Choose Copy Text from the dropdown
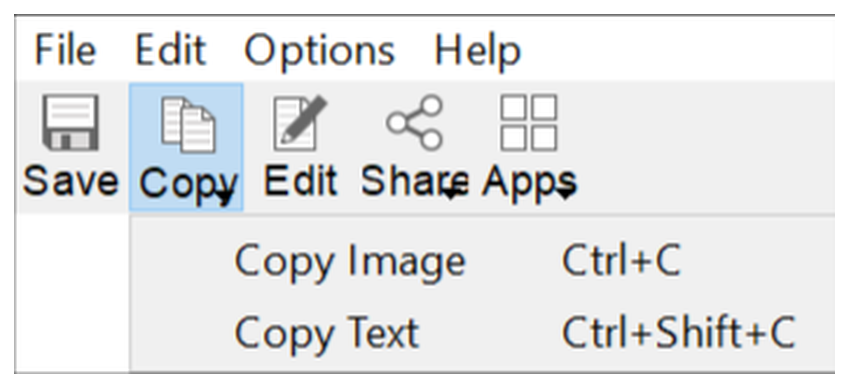 point(327,333)
